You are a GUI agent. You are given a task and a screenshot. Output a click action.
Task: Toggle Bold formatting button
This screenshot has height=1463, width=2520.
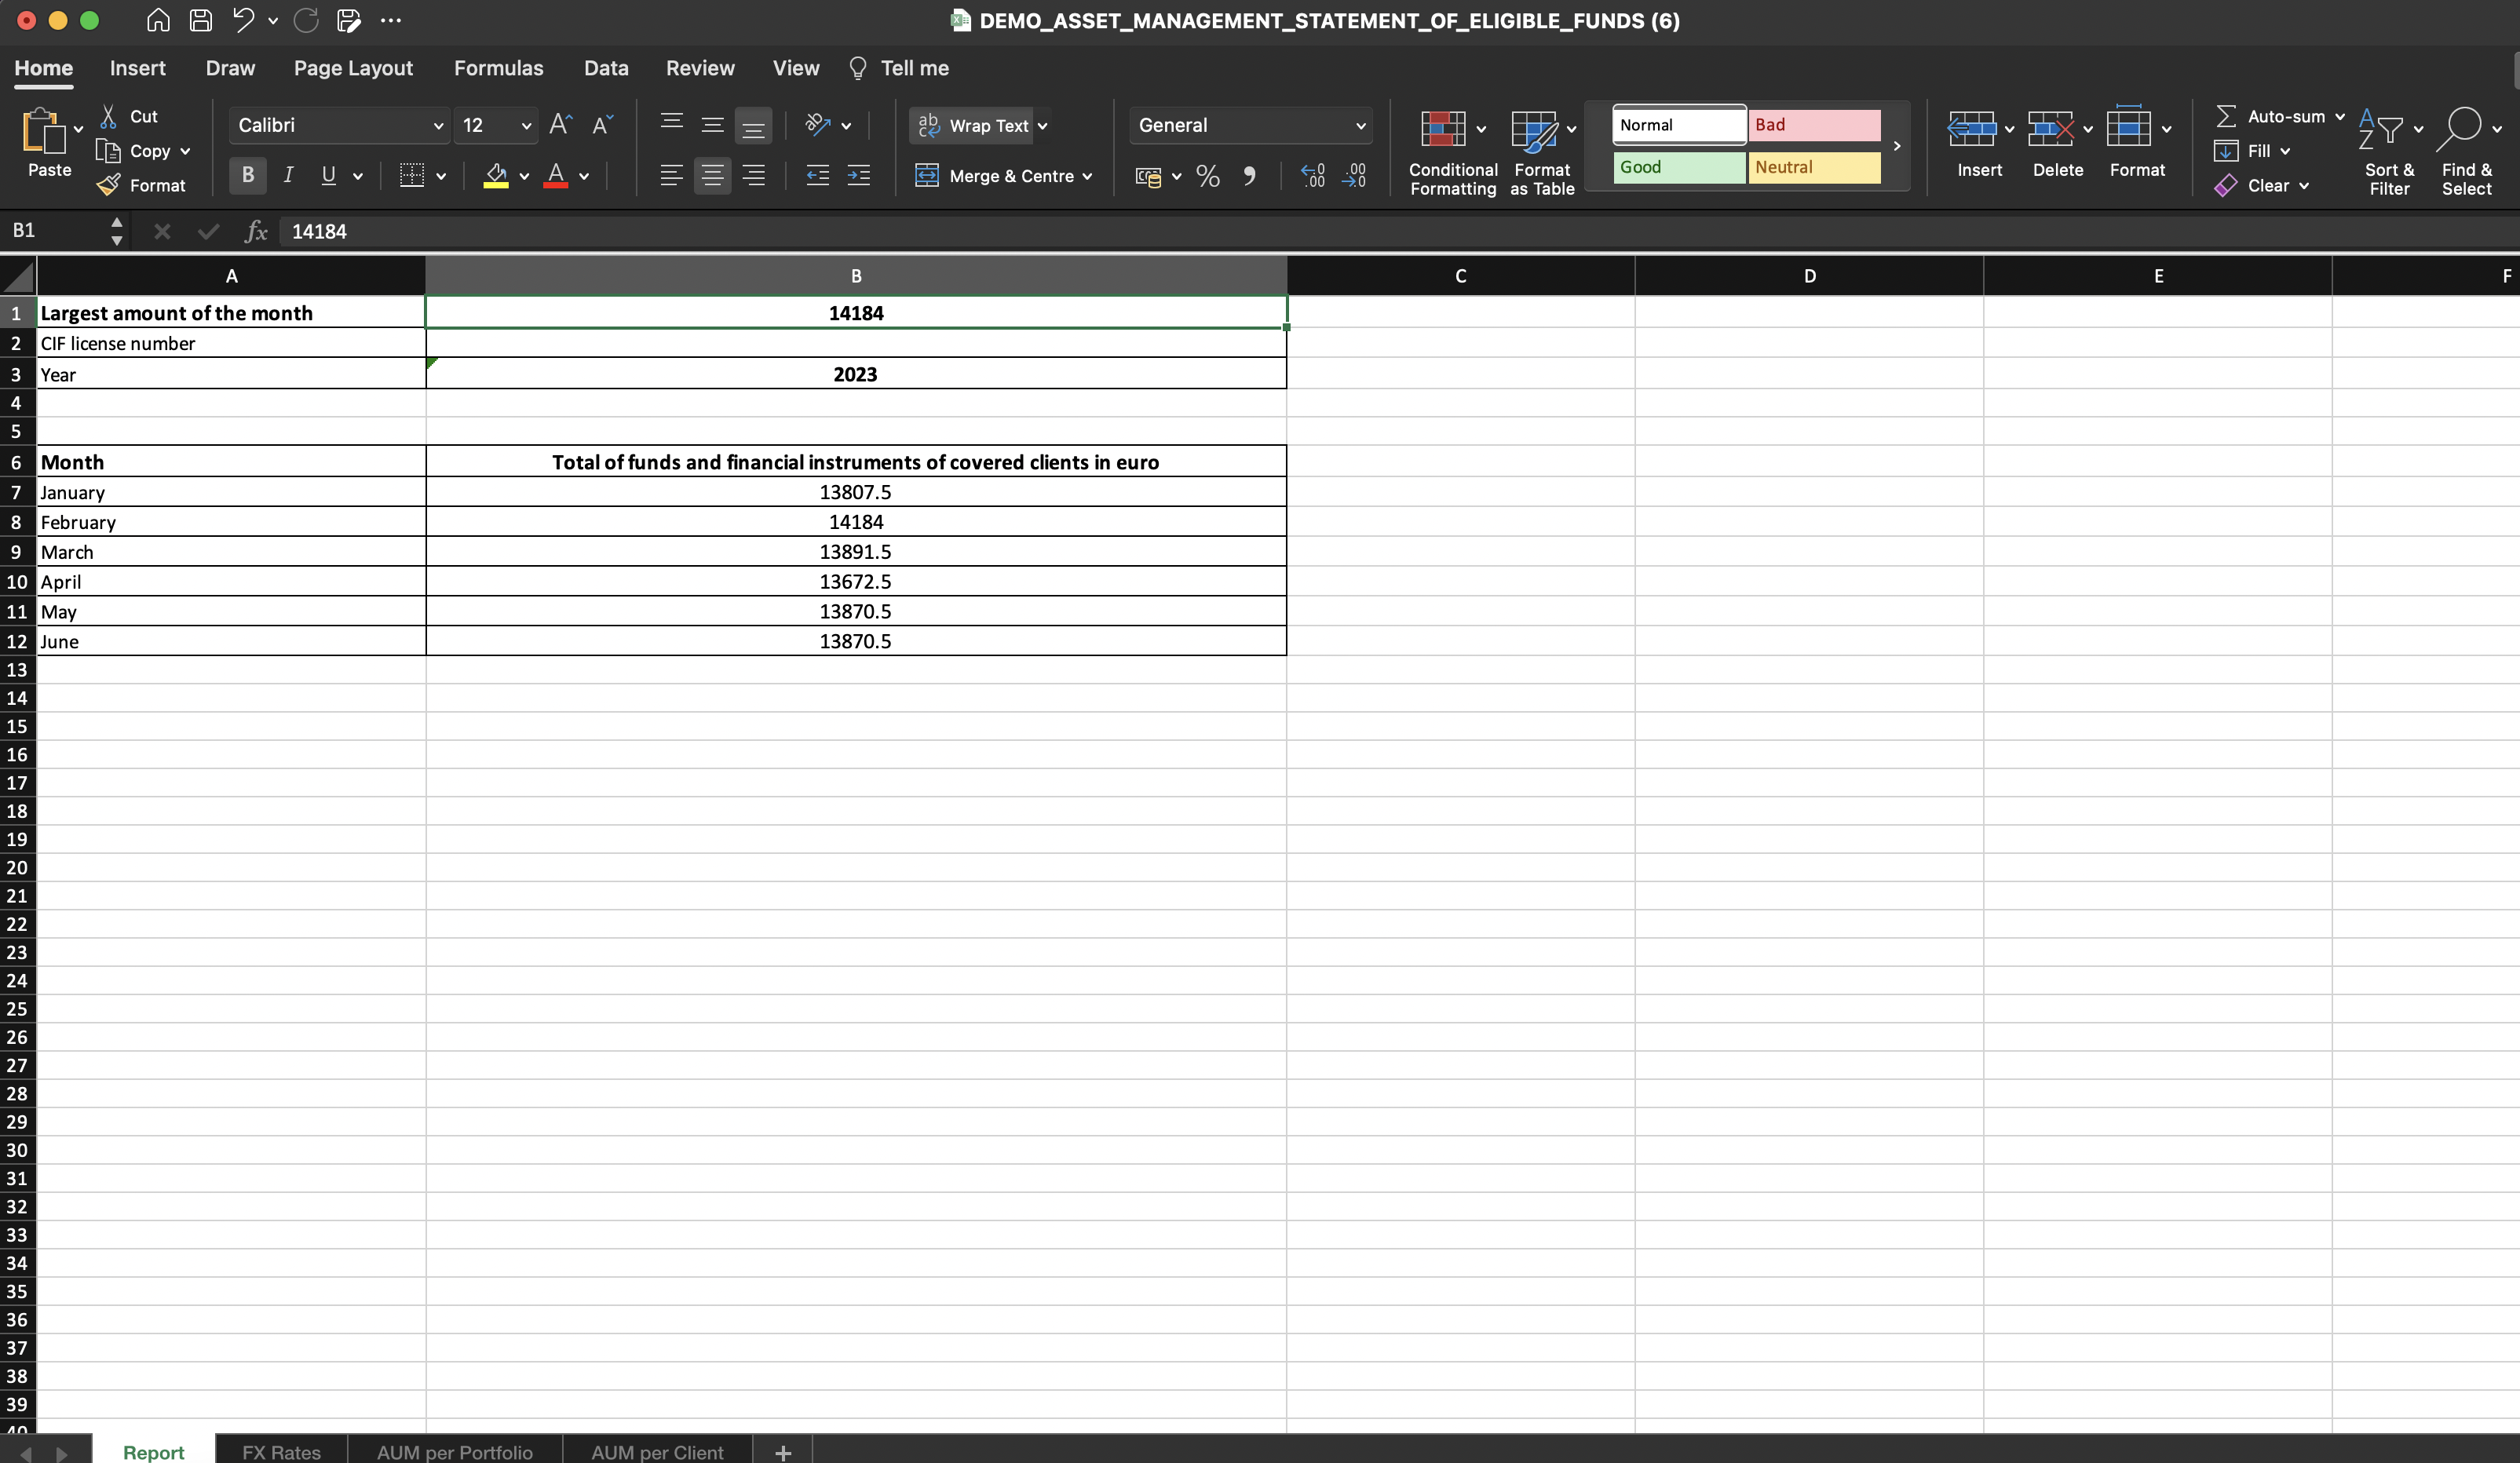[247, 176]
